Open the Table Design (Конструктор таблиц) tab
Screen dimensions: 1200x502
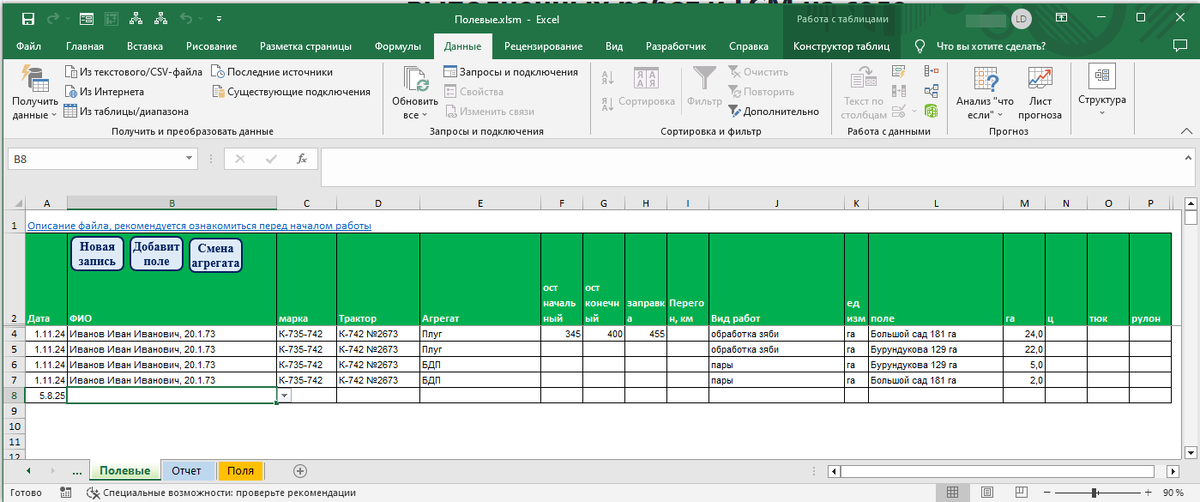coord(841,46)
